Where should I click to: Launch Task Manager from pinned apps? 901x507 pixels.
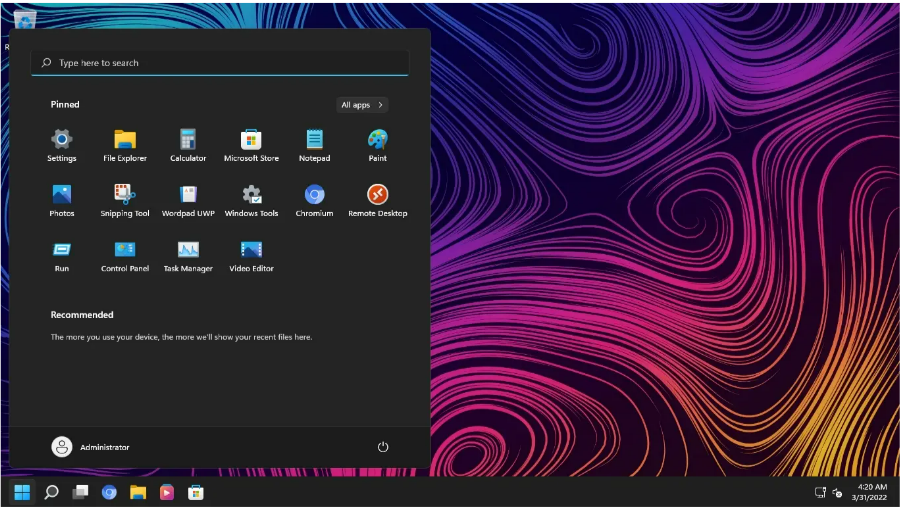pos(188,256)
